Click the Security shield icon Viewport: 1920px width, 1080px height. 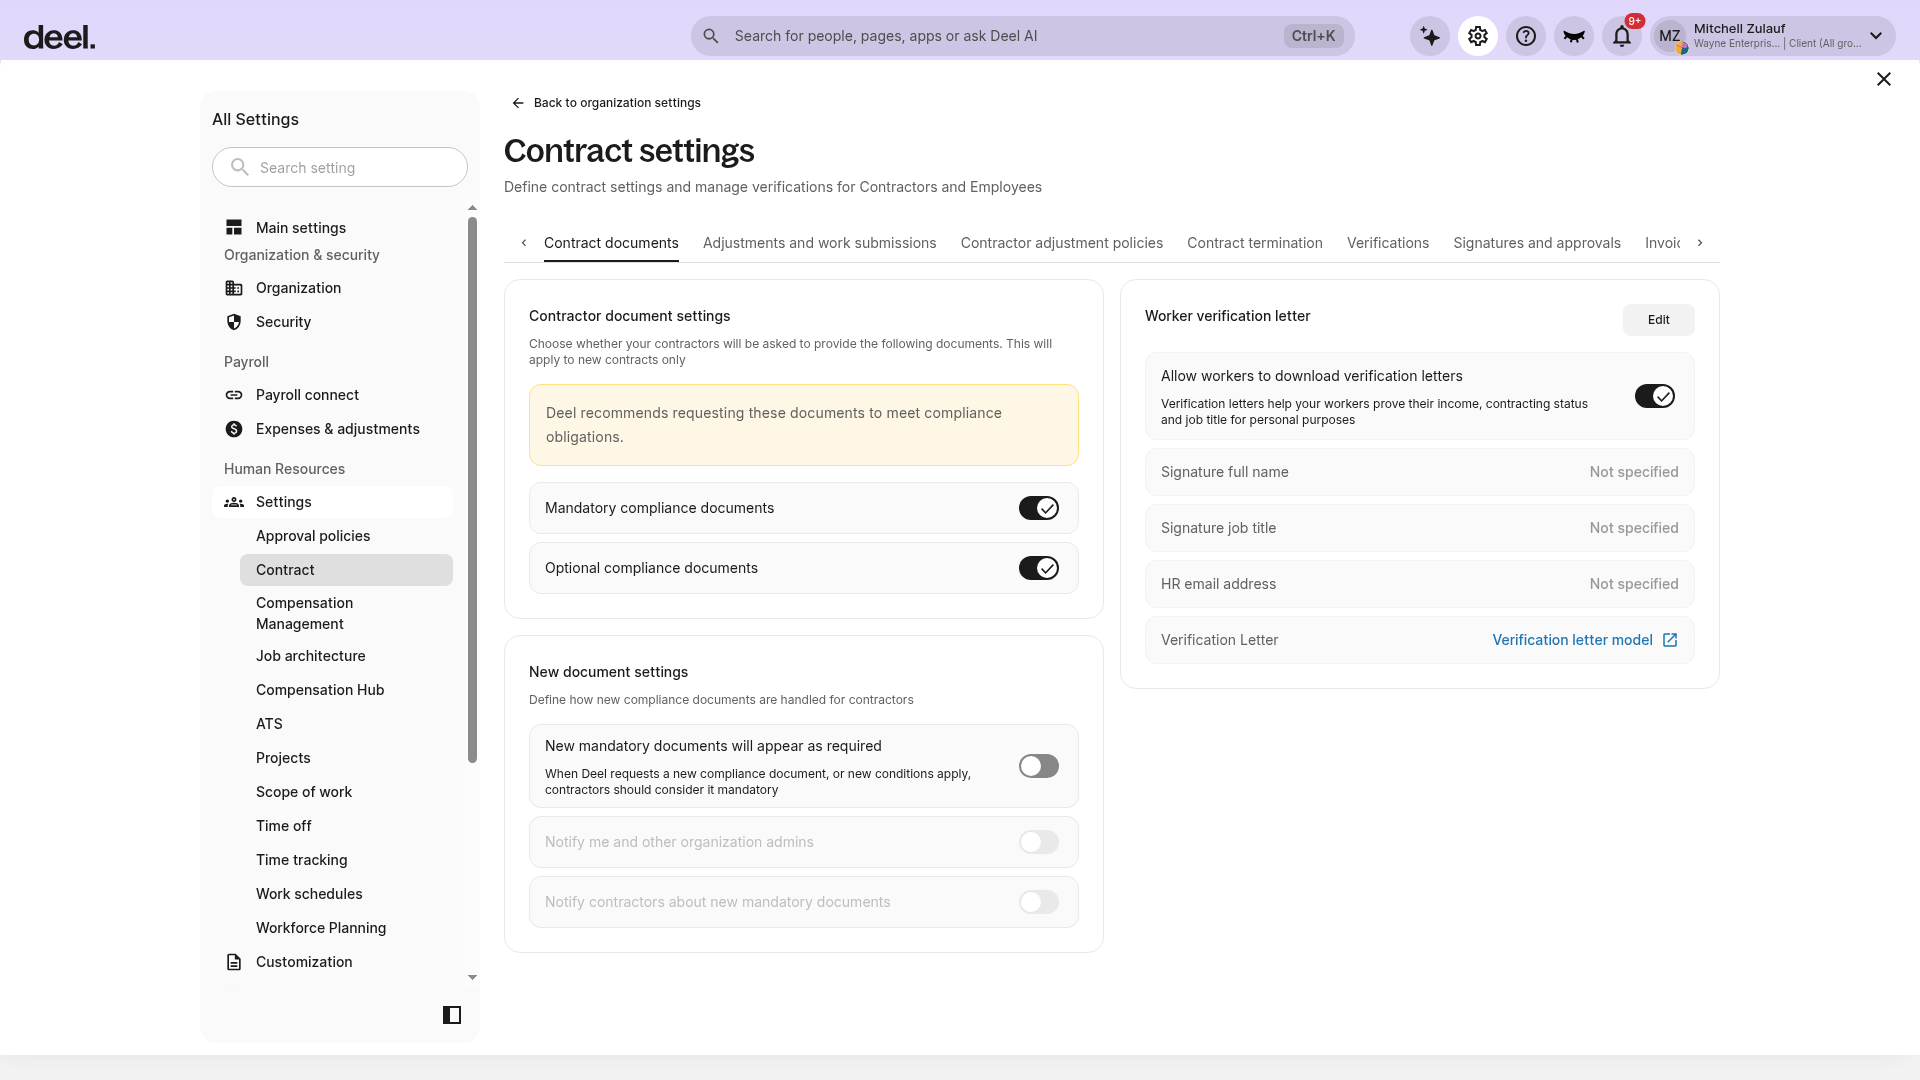tap(234, 322)
